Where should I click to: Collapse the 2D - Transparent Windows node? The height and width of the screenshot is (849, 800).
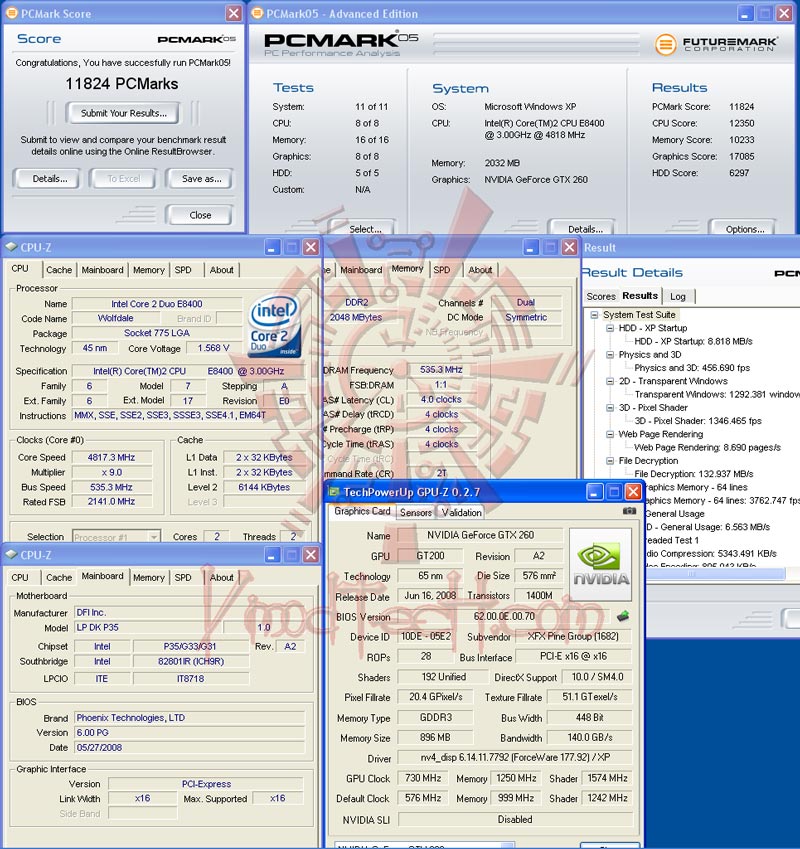coord(609,381)
